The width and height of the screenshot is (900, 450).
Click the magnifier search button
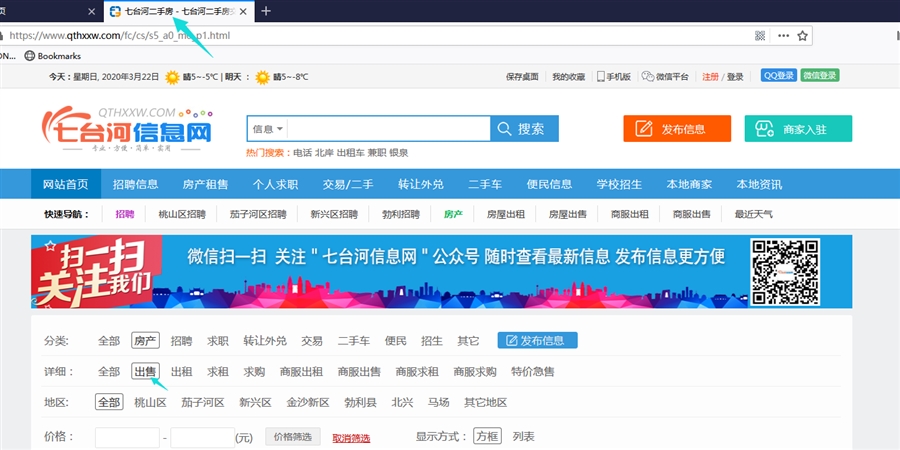(524, 129)
